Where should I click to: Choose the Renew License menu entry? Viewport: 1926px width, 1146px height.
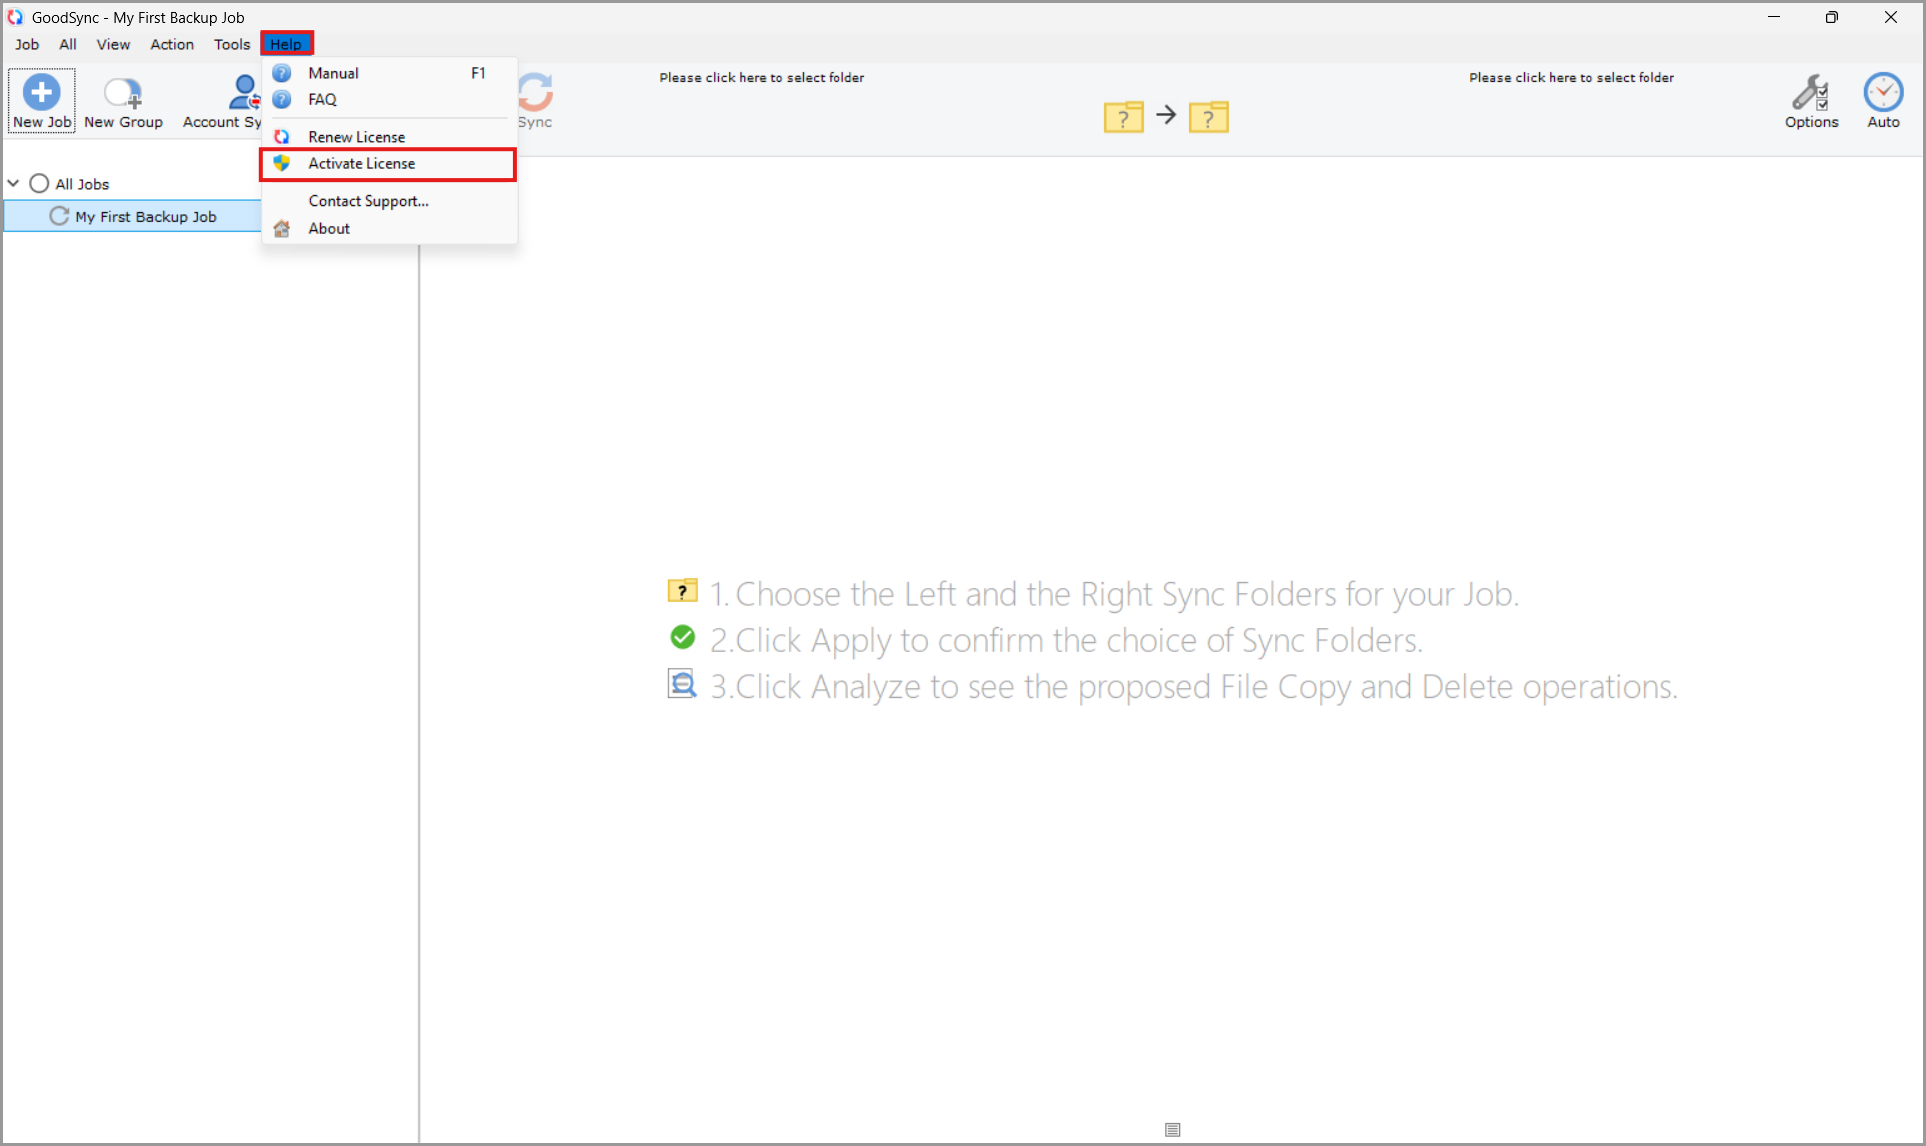(389, 137)
